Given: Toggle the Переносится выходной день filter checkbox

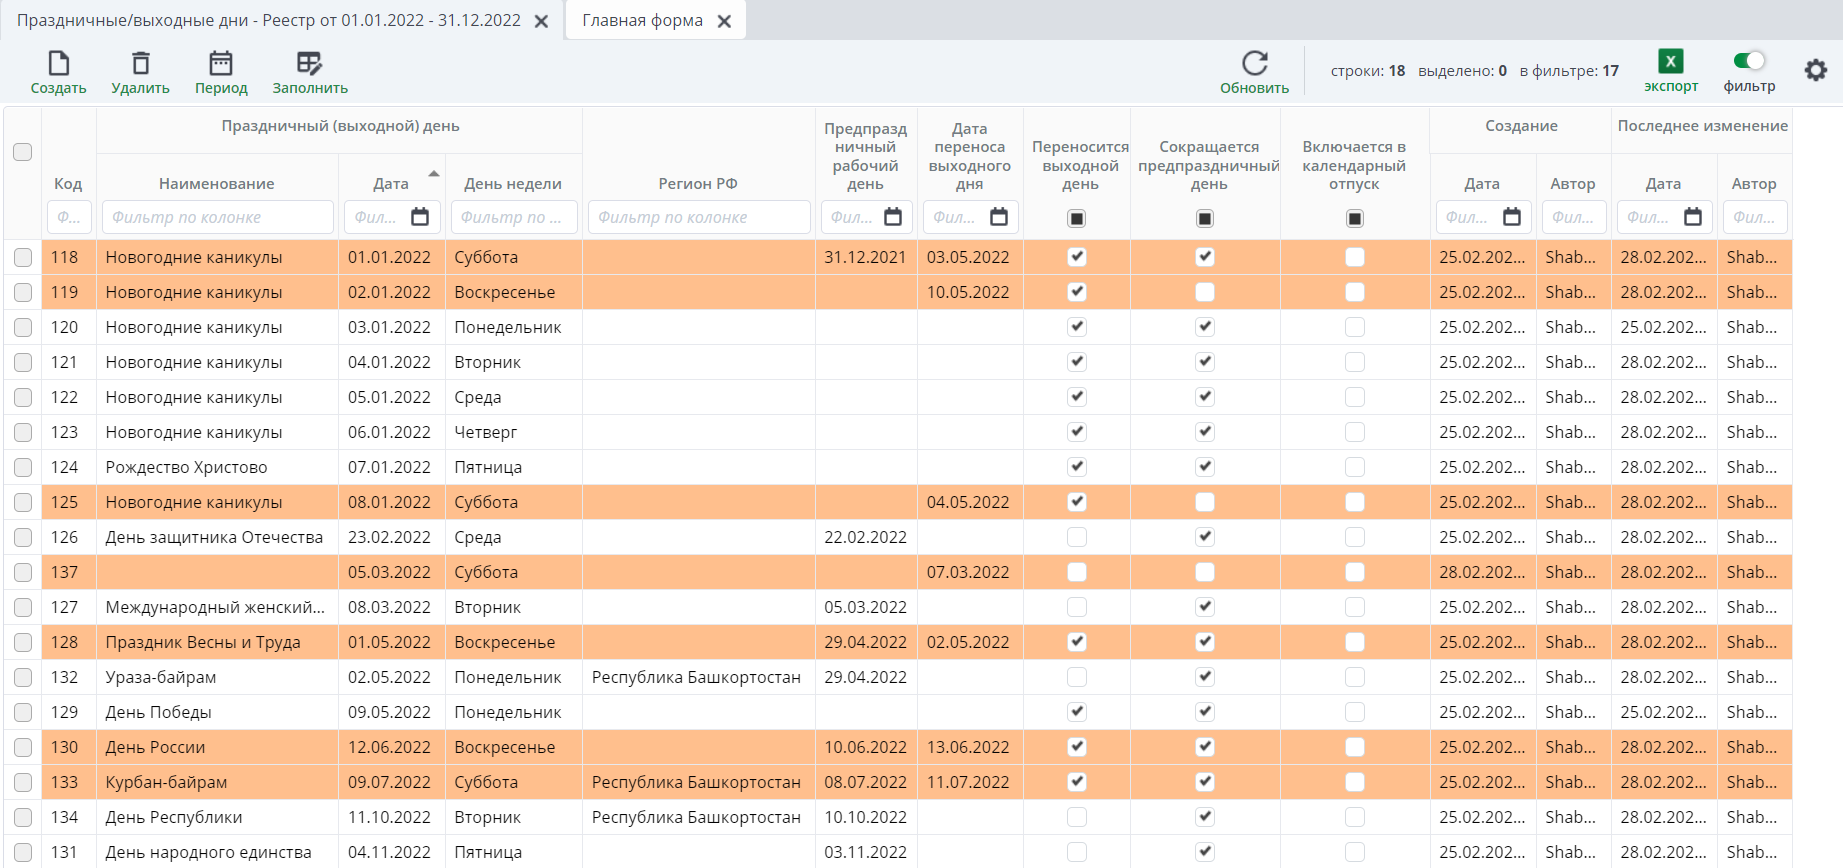Looking at the screenshot, I should pos(1076,218).
